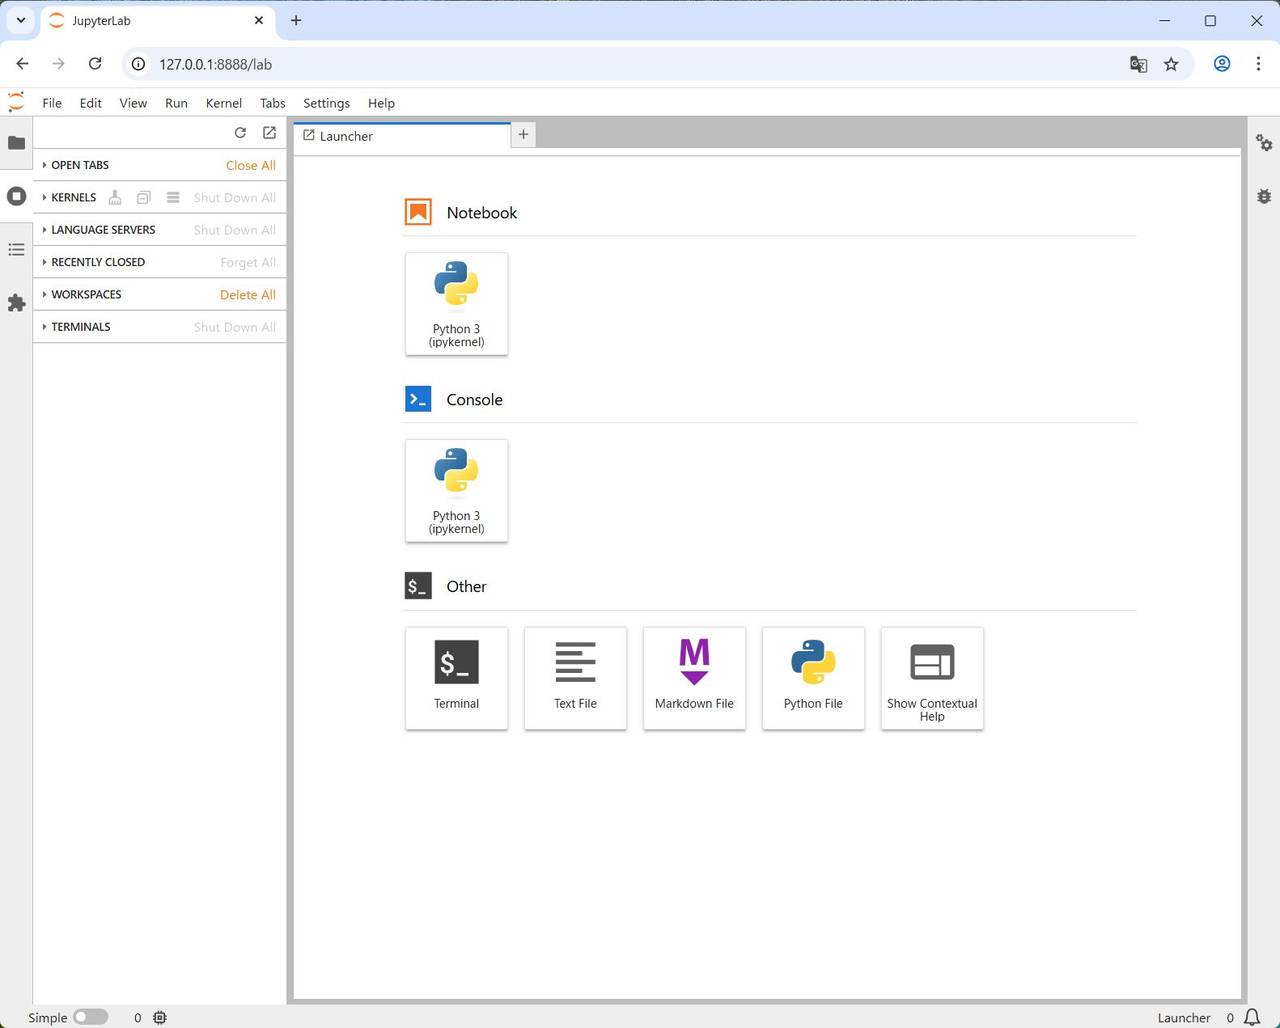Click the browser translate icon
The image size is (1280, 1028).
coord(1138,64)
